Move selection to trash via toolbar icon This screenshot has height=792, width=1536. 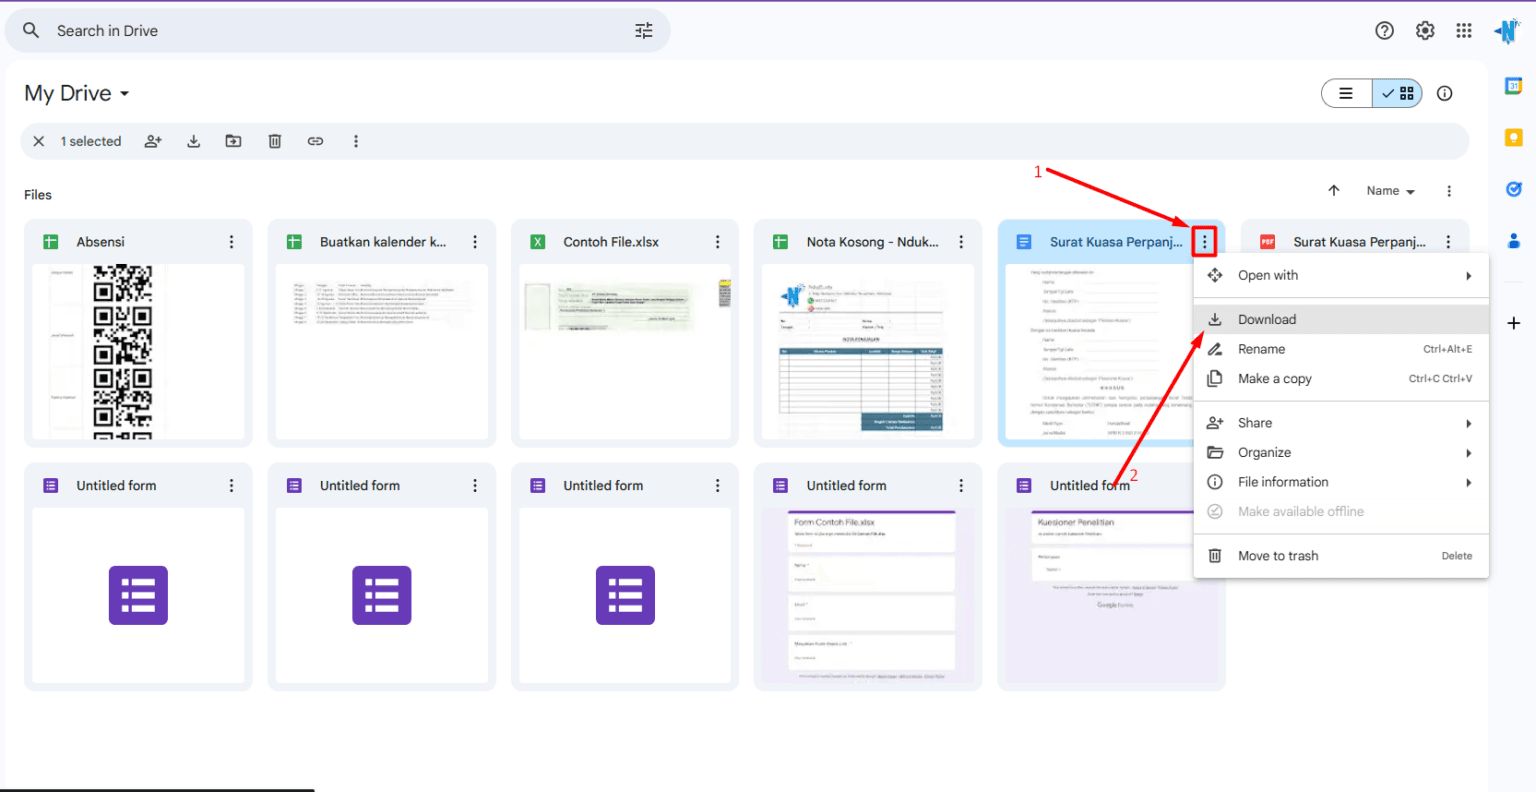(275, 141)
